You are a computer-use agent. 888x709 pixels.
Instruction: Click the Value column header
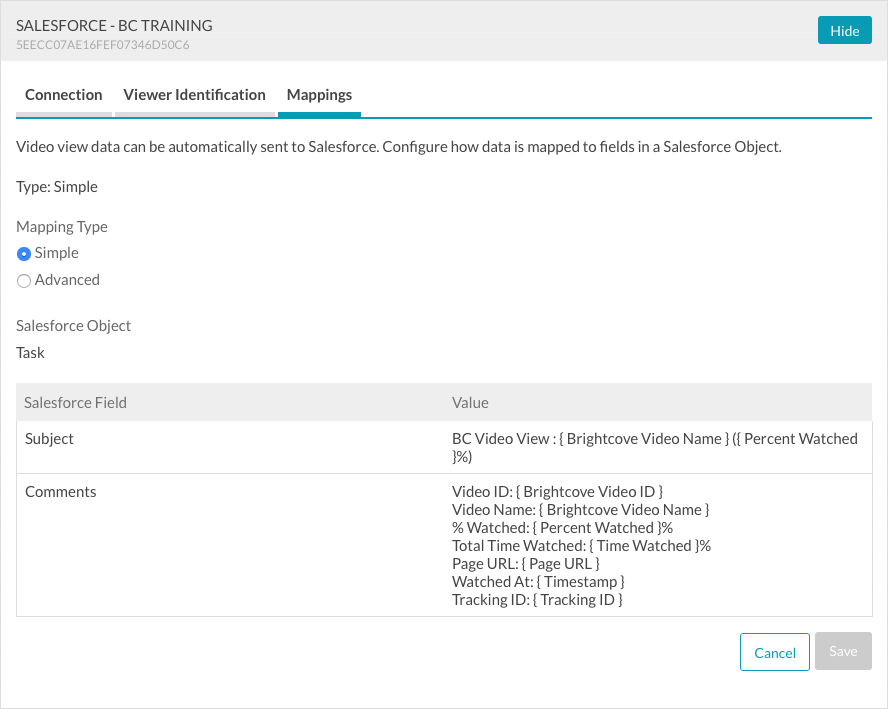[470, 403]
